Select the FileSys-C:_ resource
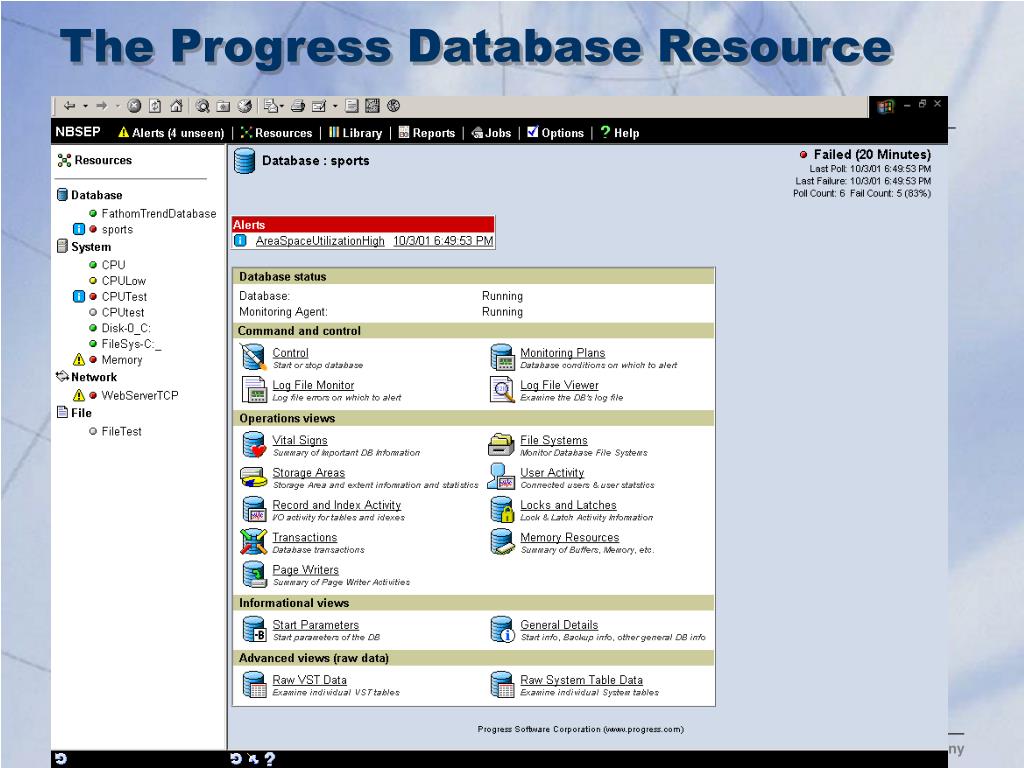 point(131,344)
